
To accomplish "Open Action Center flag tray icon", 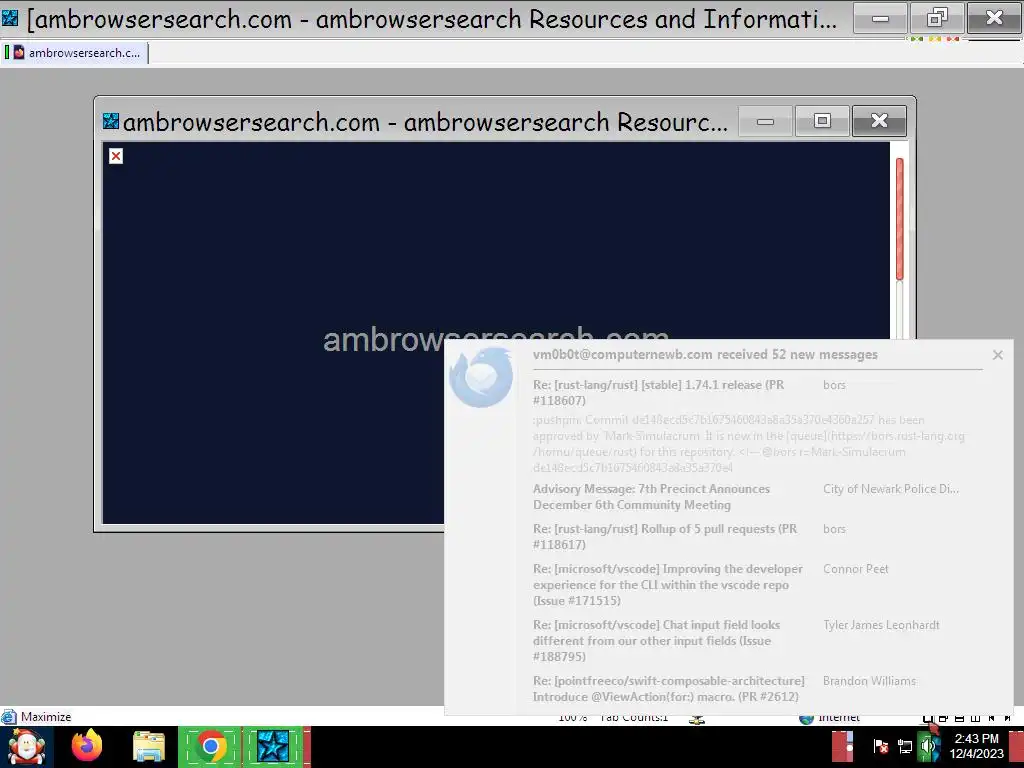I will point(880,746).
